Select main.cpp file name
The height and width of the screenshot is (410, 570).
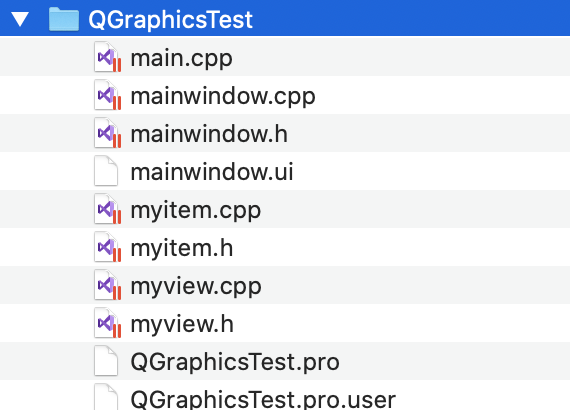(x=181, y=58)
